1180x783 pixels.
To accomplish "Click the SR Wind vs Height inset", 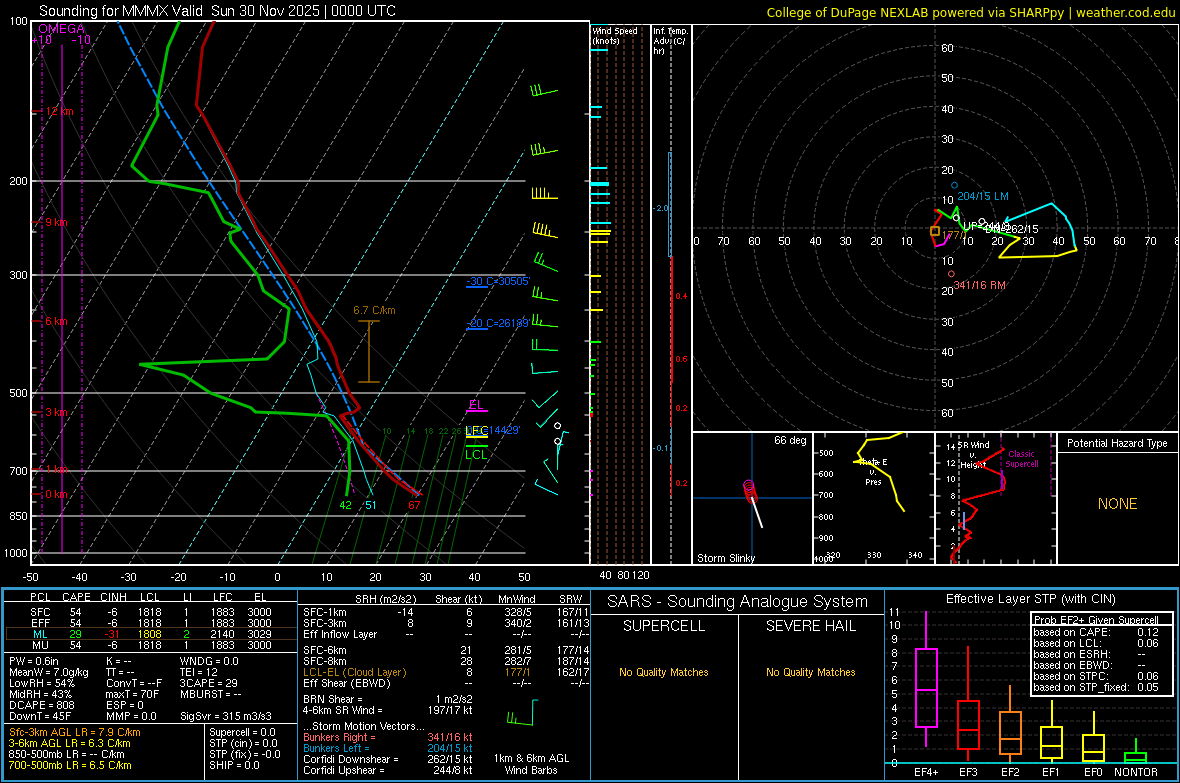I will tap(996, 498).
